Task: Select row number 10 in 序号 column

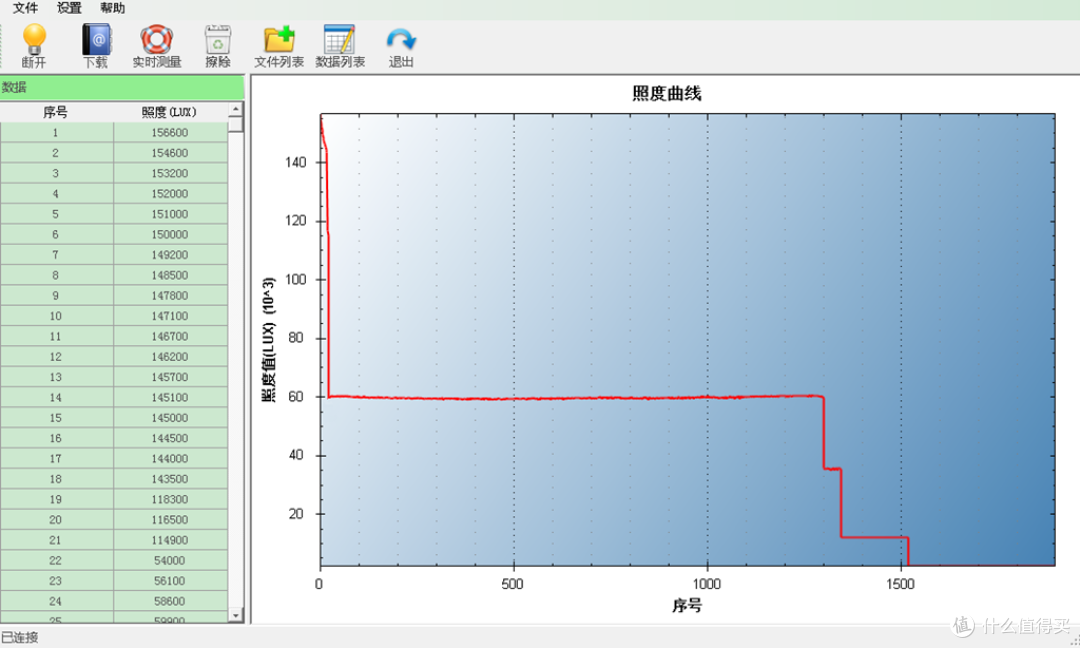Action: 56,316
